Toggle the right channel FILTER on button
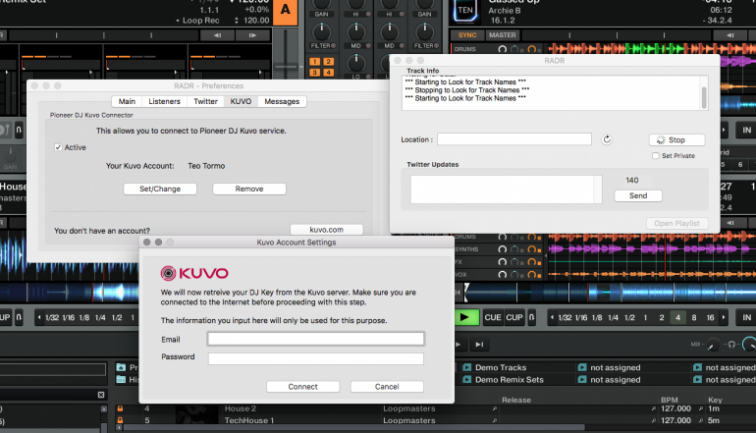This screenshot has height=433, width=756. click(436, 45)
